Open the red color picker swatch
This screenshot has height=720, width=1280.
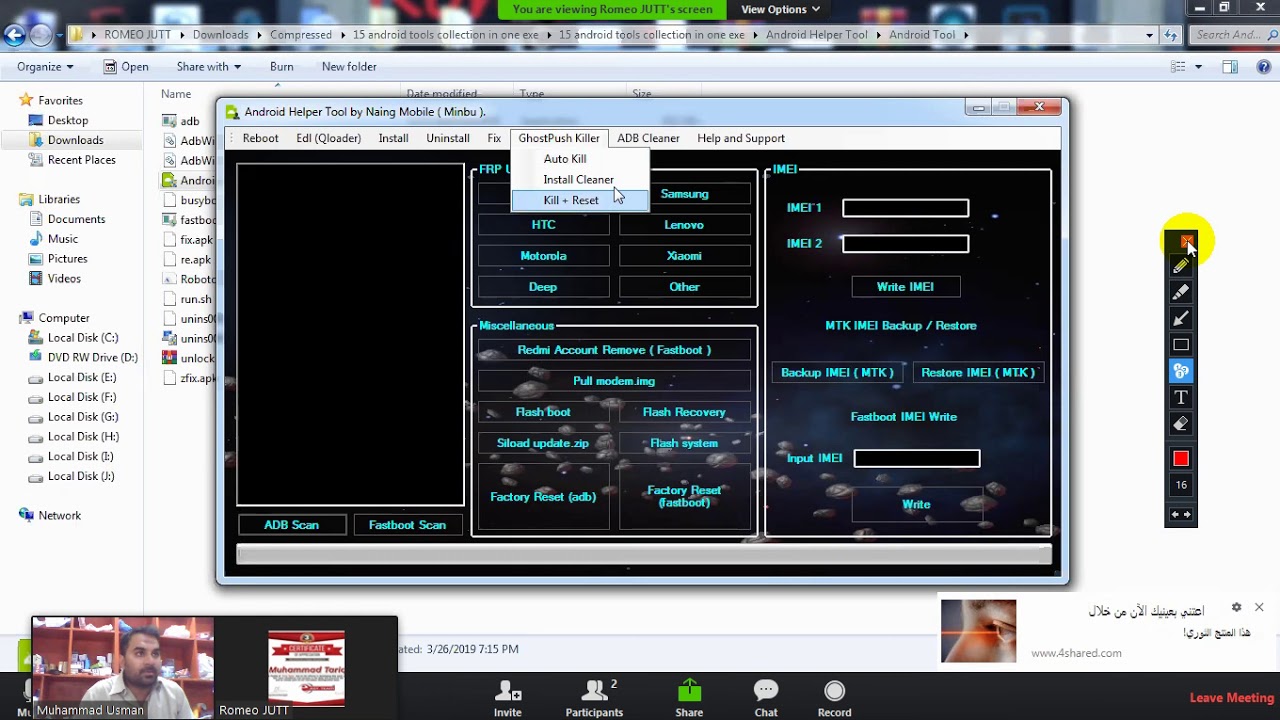pos(1181,458)
